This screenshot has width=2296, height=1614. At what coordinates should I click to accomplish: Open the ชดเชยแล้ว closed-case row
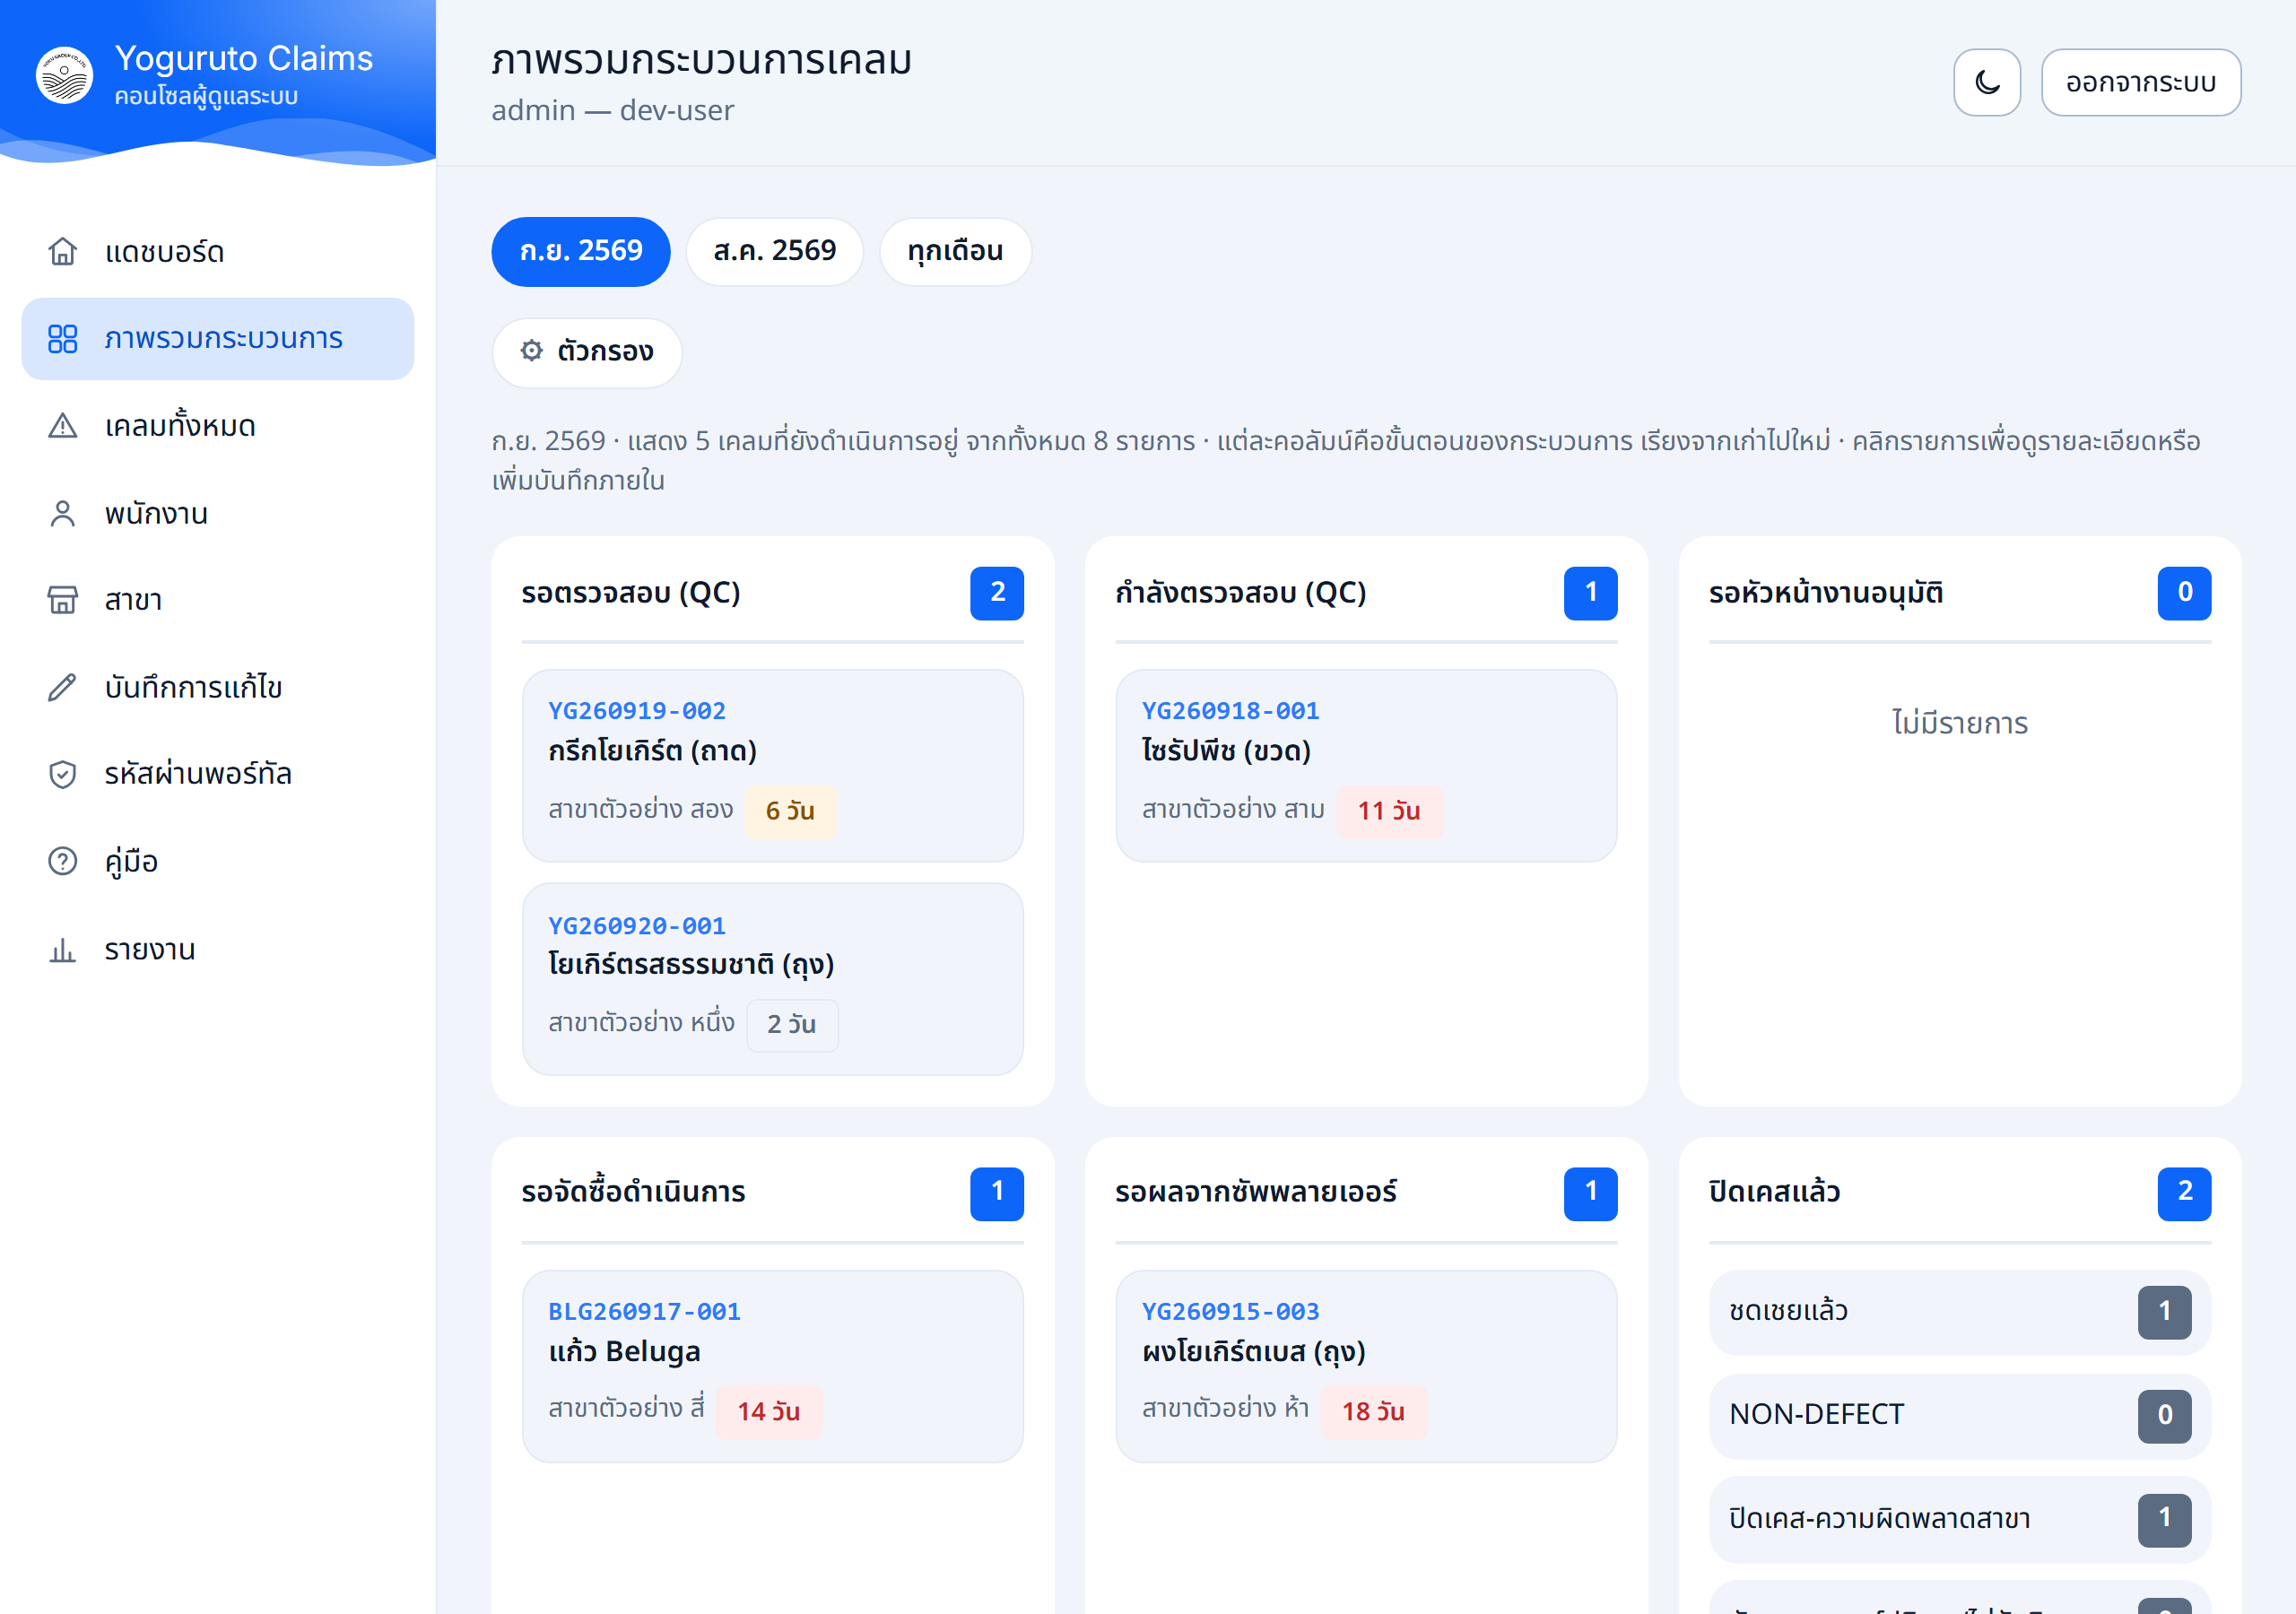coord(1960,1312)
